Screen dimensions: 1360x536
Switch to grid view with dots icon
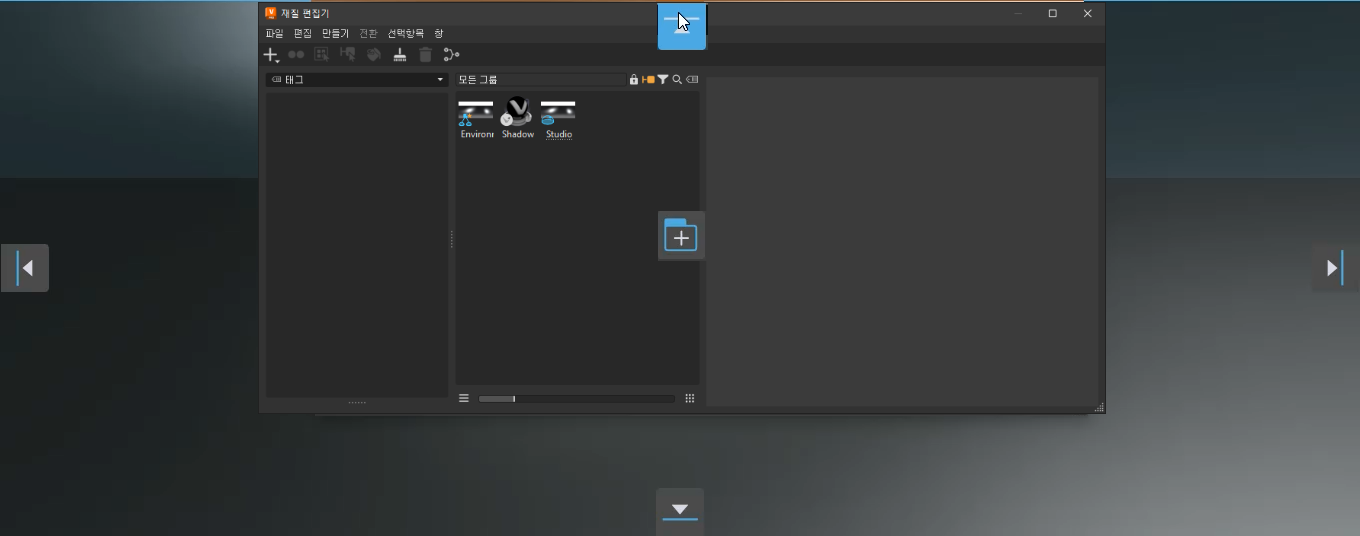coord(690,398)
